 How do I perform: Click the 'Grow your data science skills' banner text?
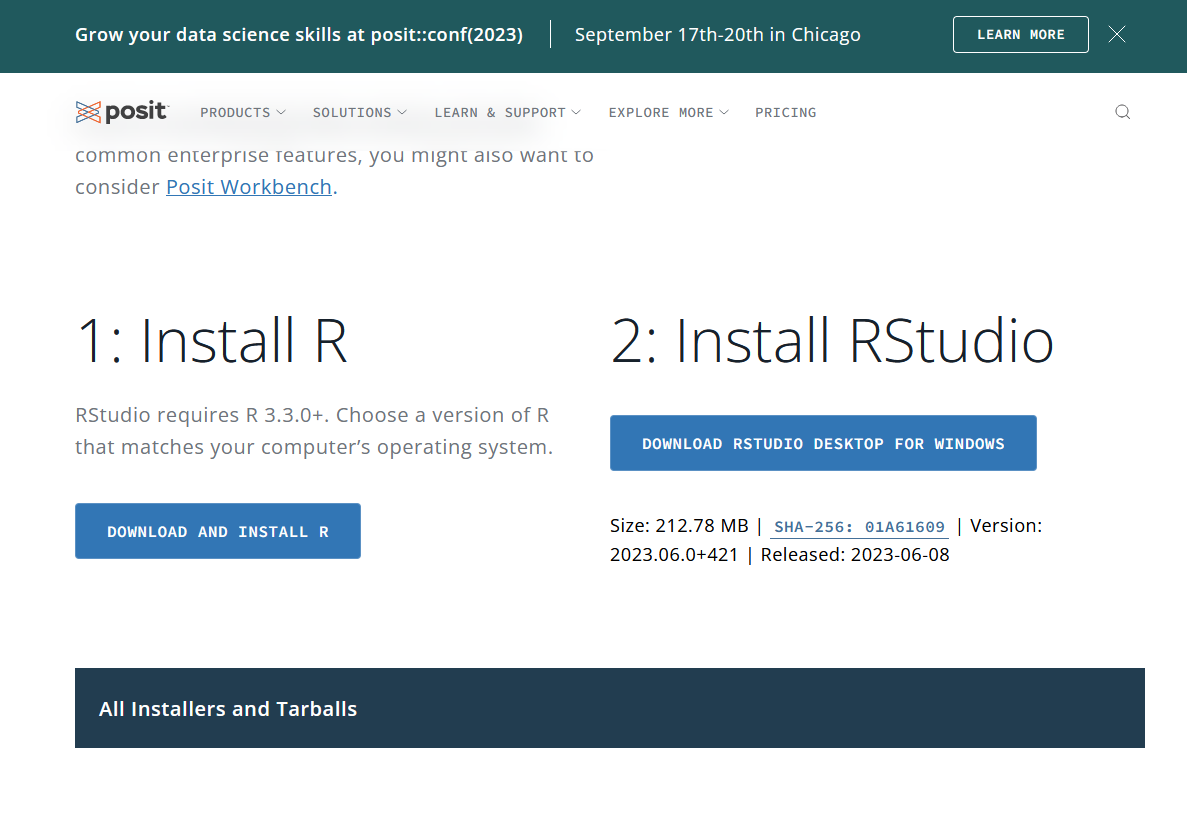click(299, 35)
